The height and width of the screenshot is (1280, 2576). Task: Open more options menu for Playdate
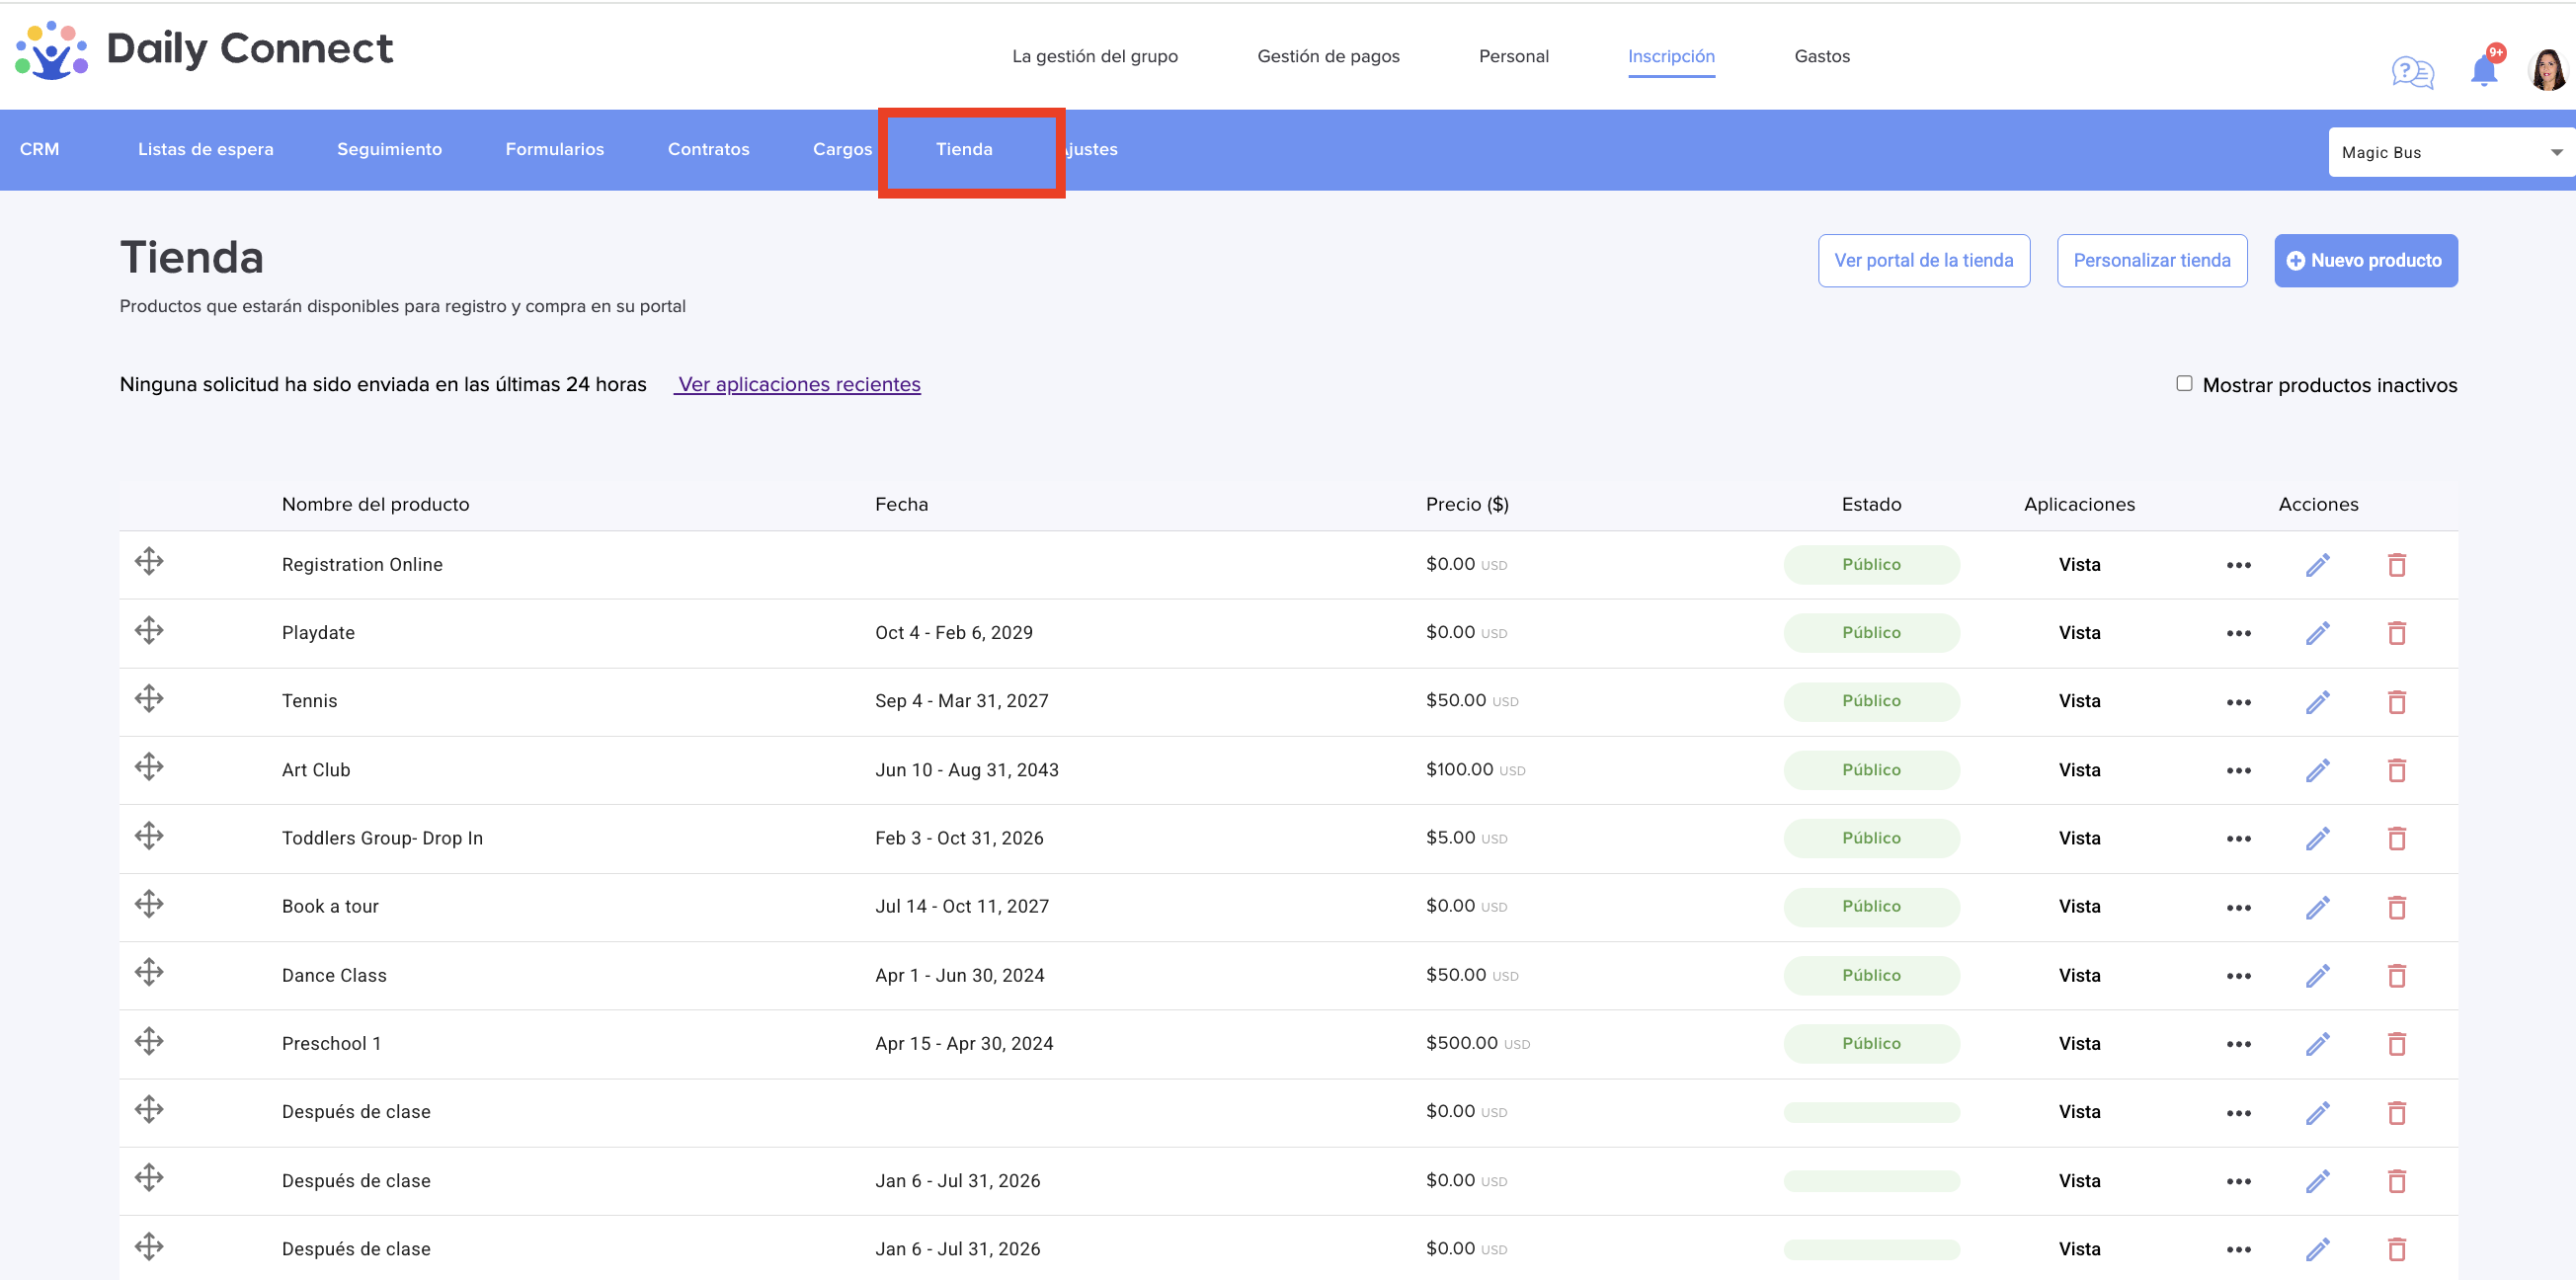2238,634
